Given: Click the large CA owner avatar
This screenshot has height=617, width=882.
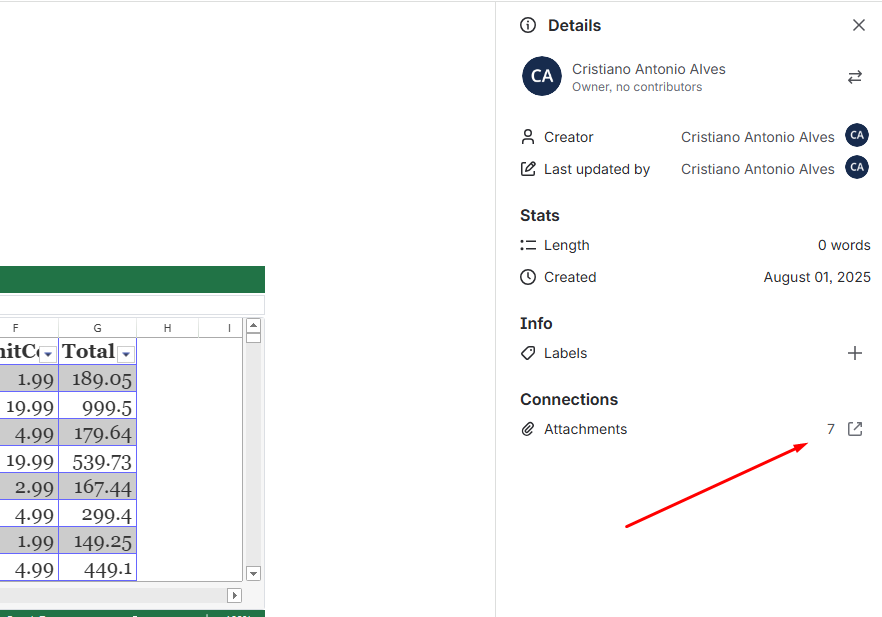Looking at the screenshot, I should point(542,76).
